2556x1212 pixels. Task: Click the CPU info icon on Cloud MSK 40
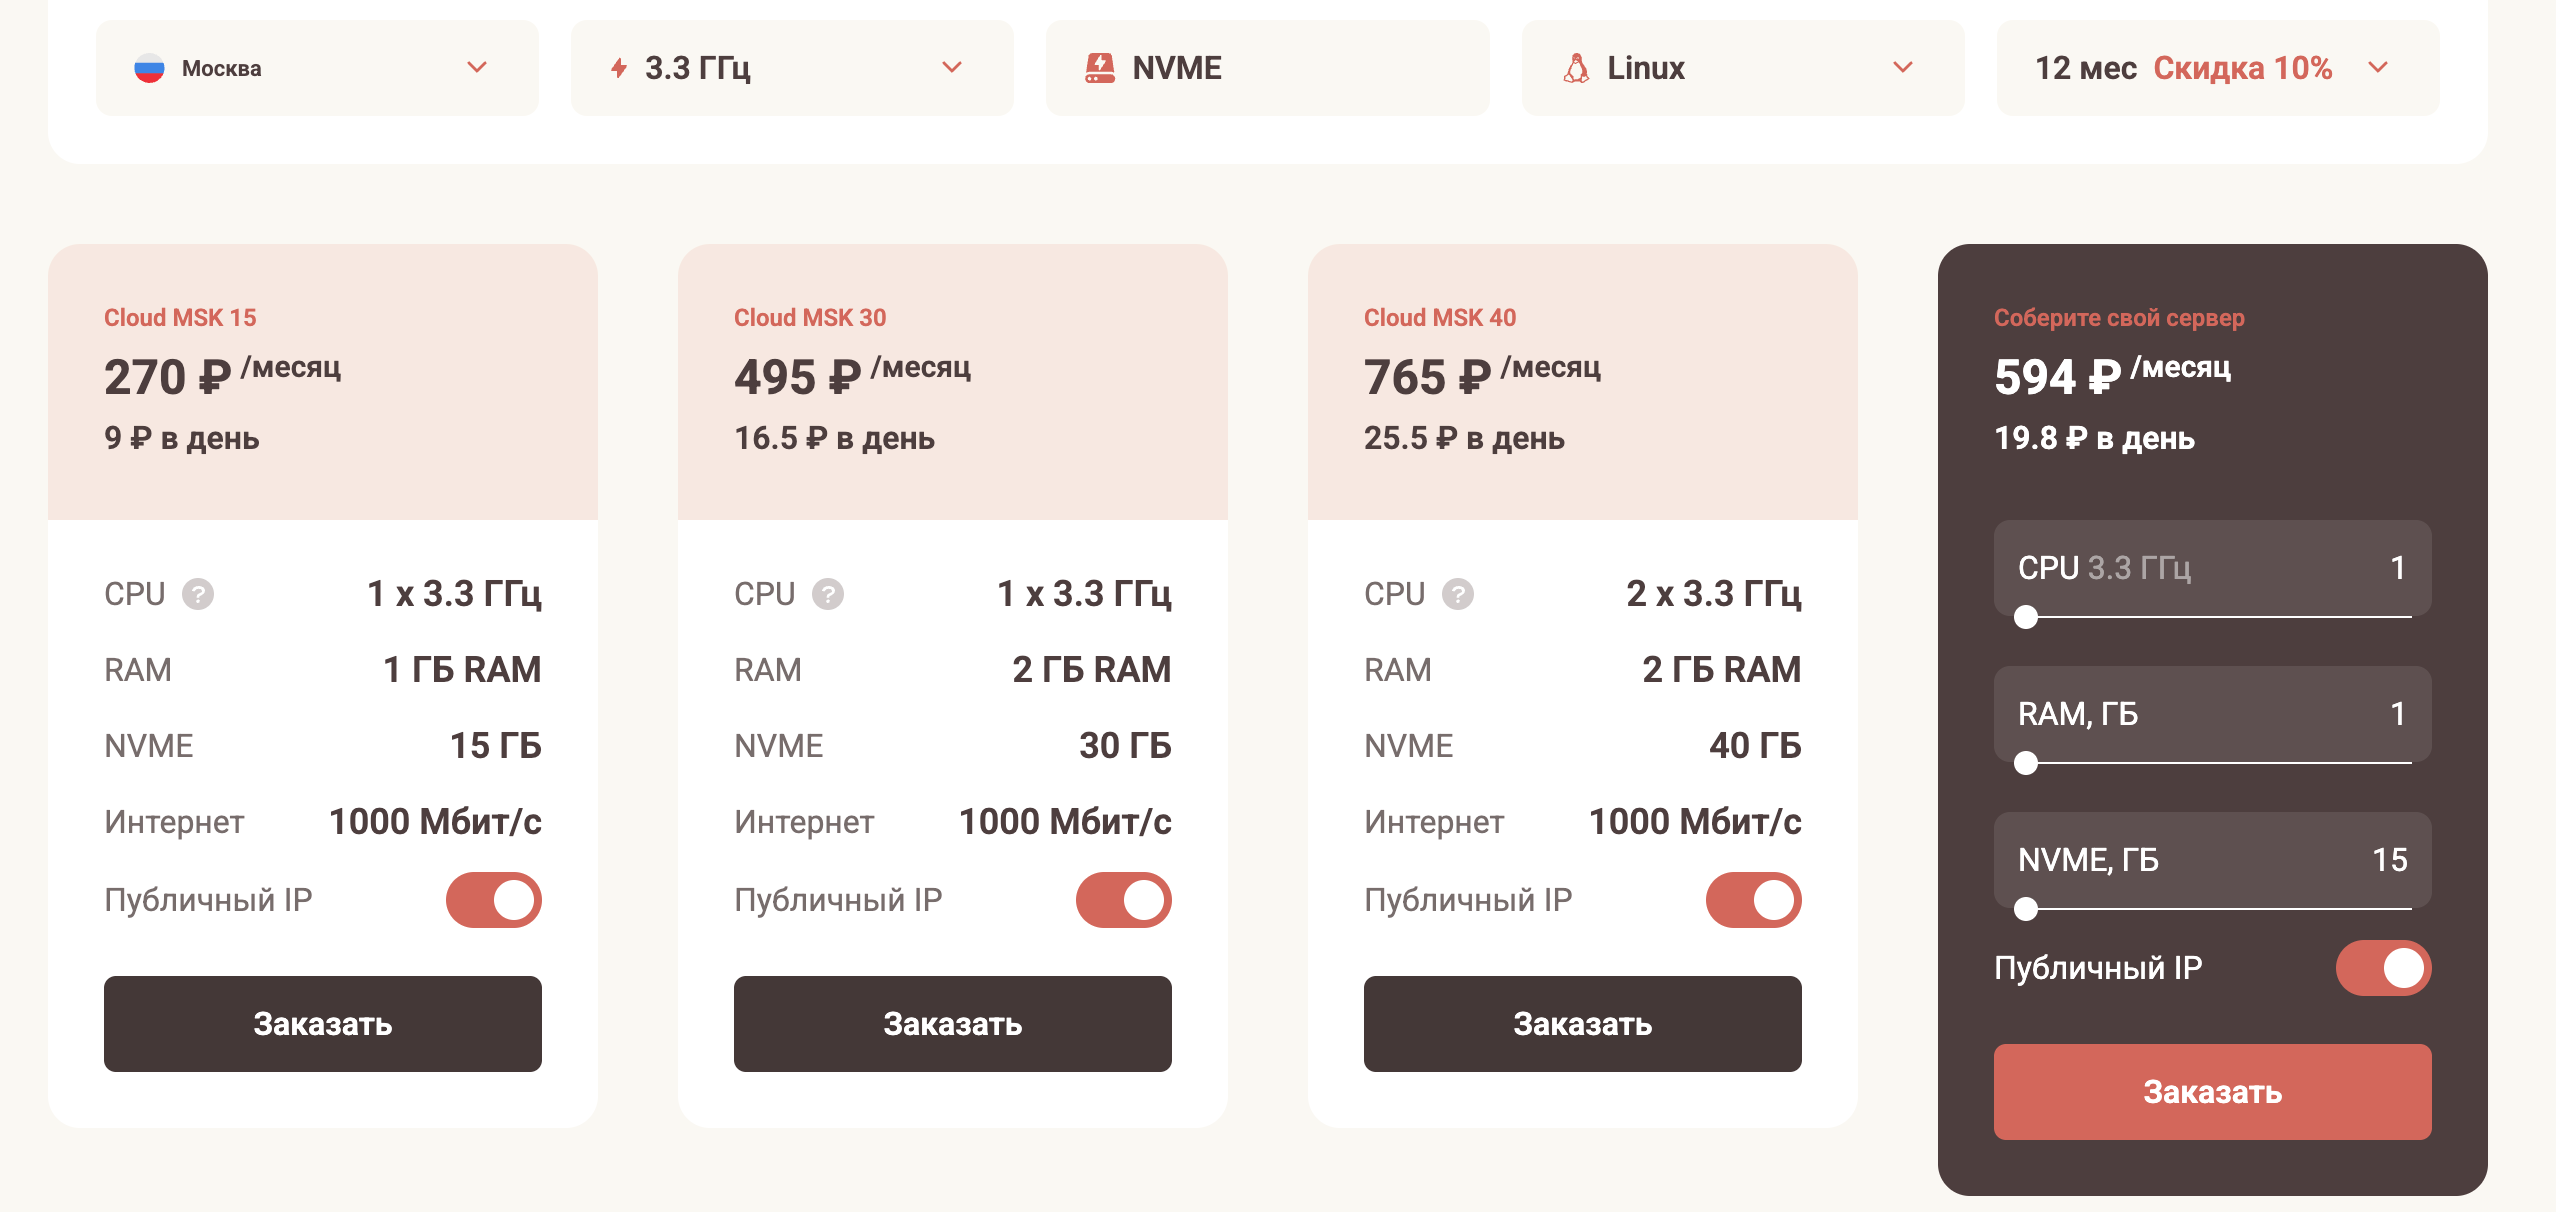point(1461,593)
